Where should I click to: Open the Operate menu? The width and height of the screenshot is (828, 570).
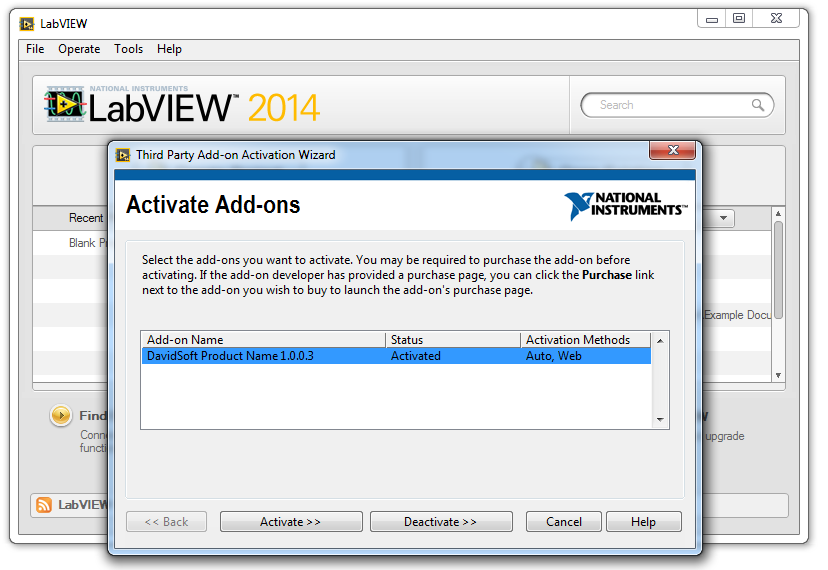tap(79, 49)
